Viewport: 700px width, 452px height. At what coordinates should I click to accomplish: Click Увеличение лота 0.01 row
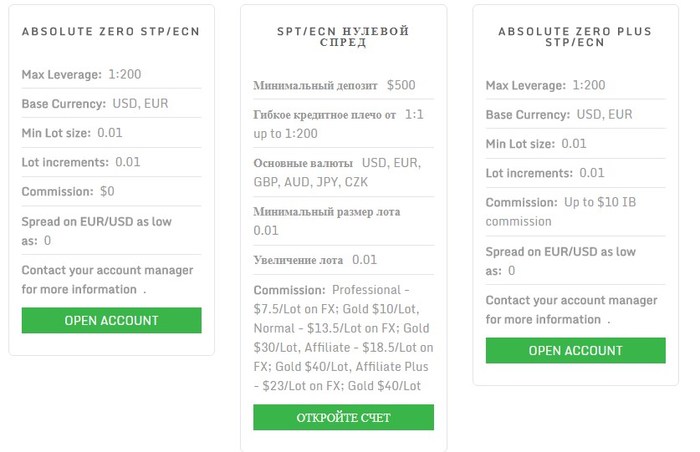click(343, 260)
